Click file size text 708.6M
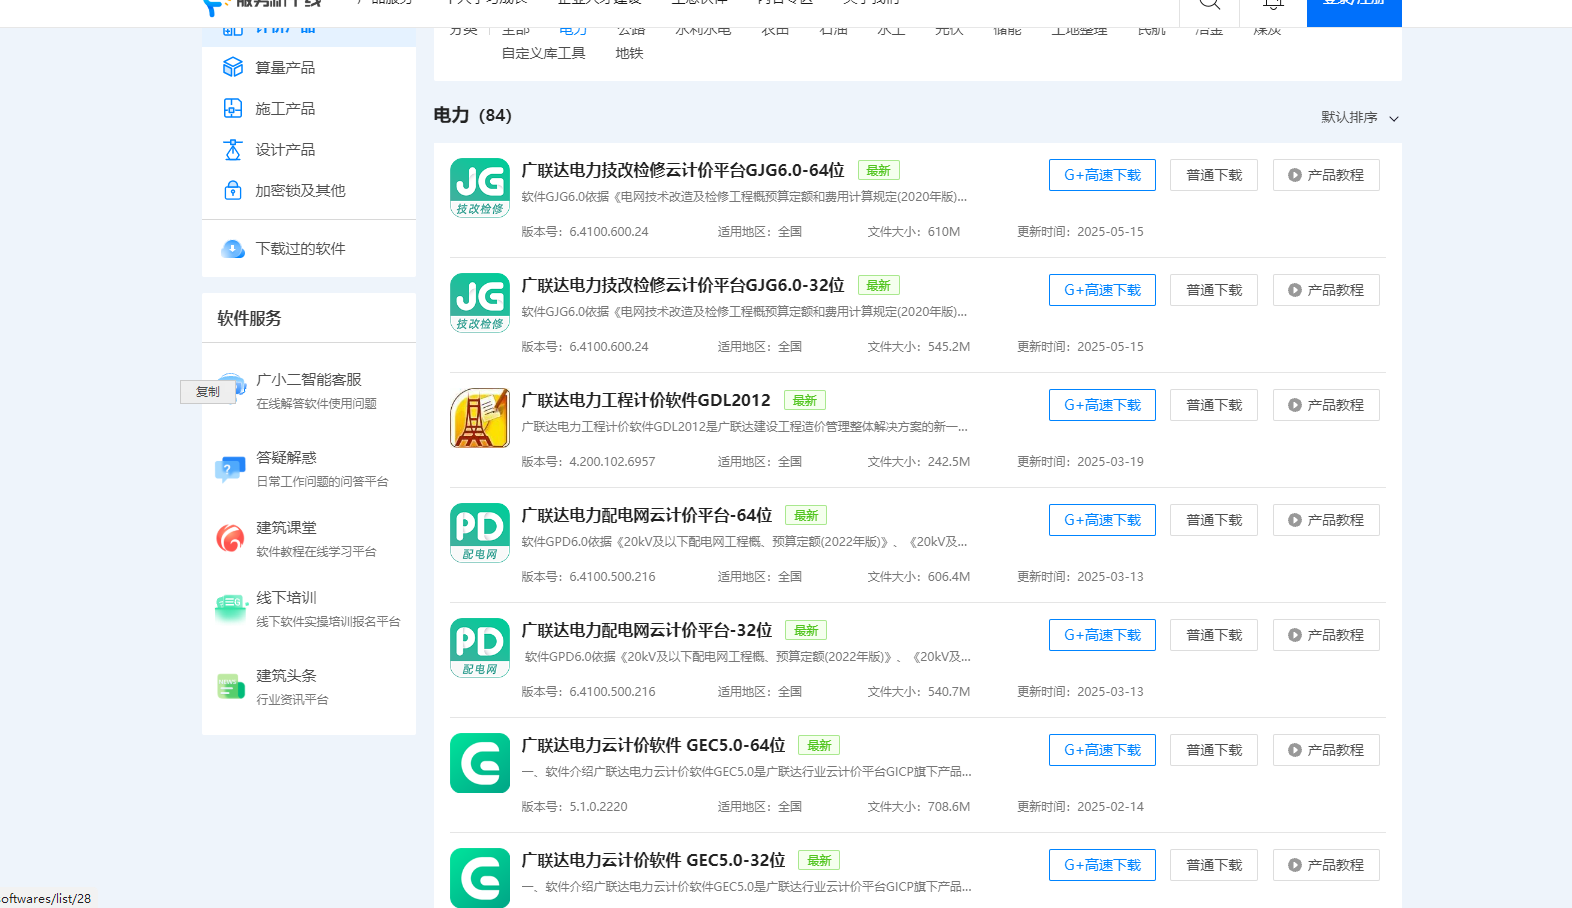The height and width of the screenshot is (908, 1572). click(948, 807)
